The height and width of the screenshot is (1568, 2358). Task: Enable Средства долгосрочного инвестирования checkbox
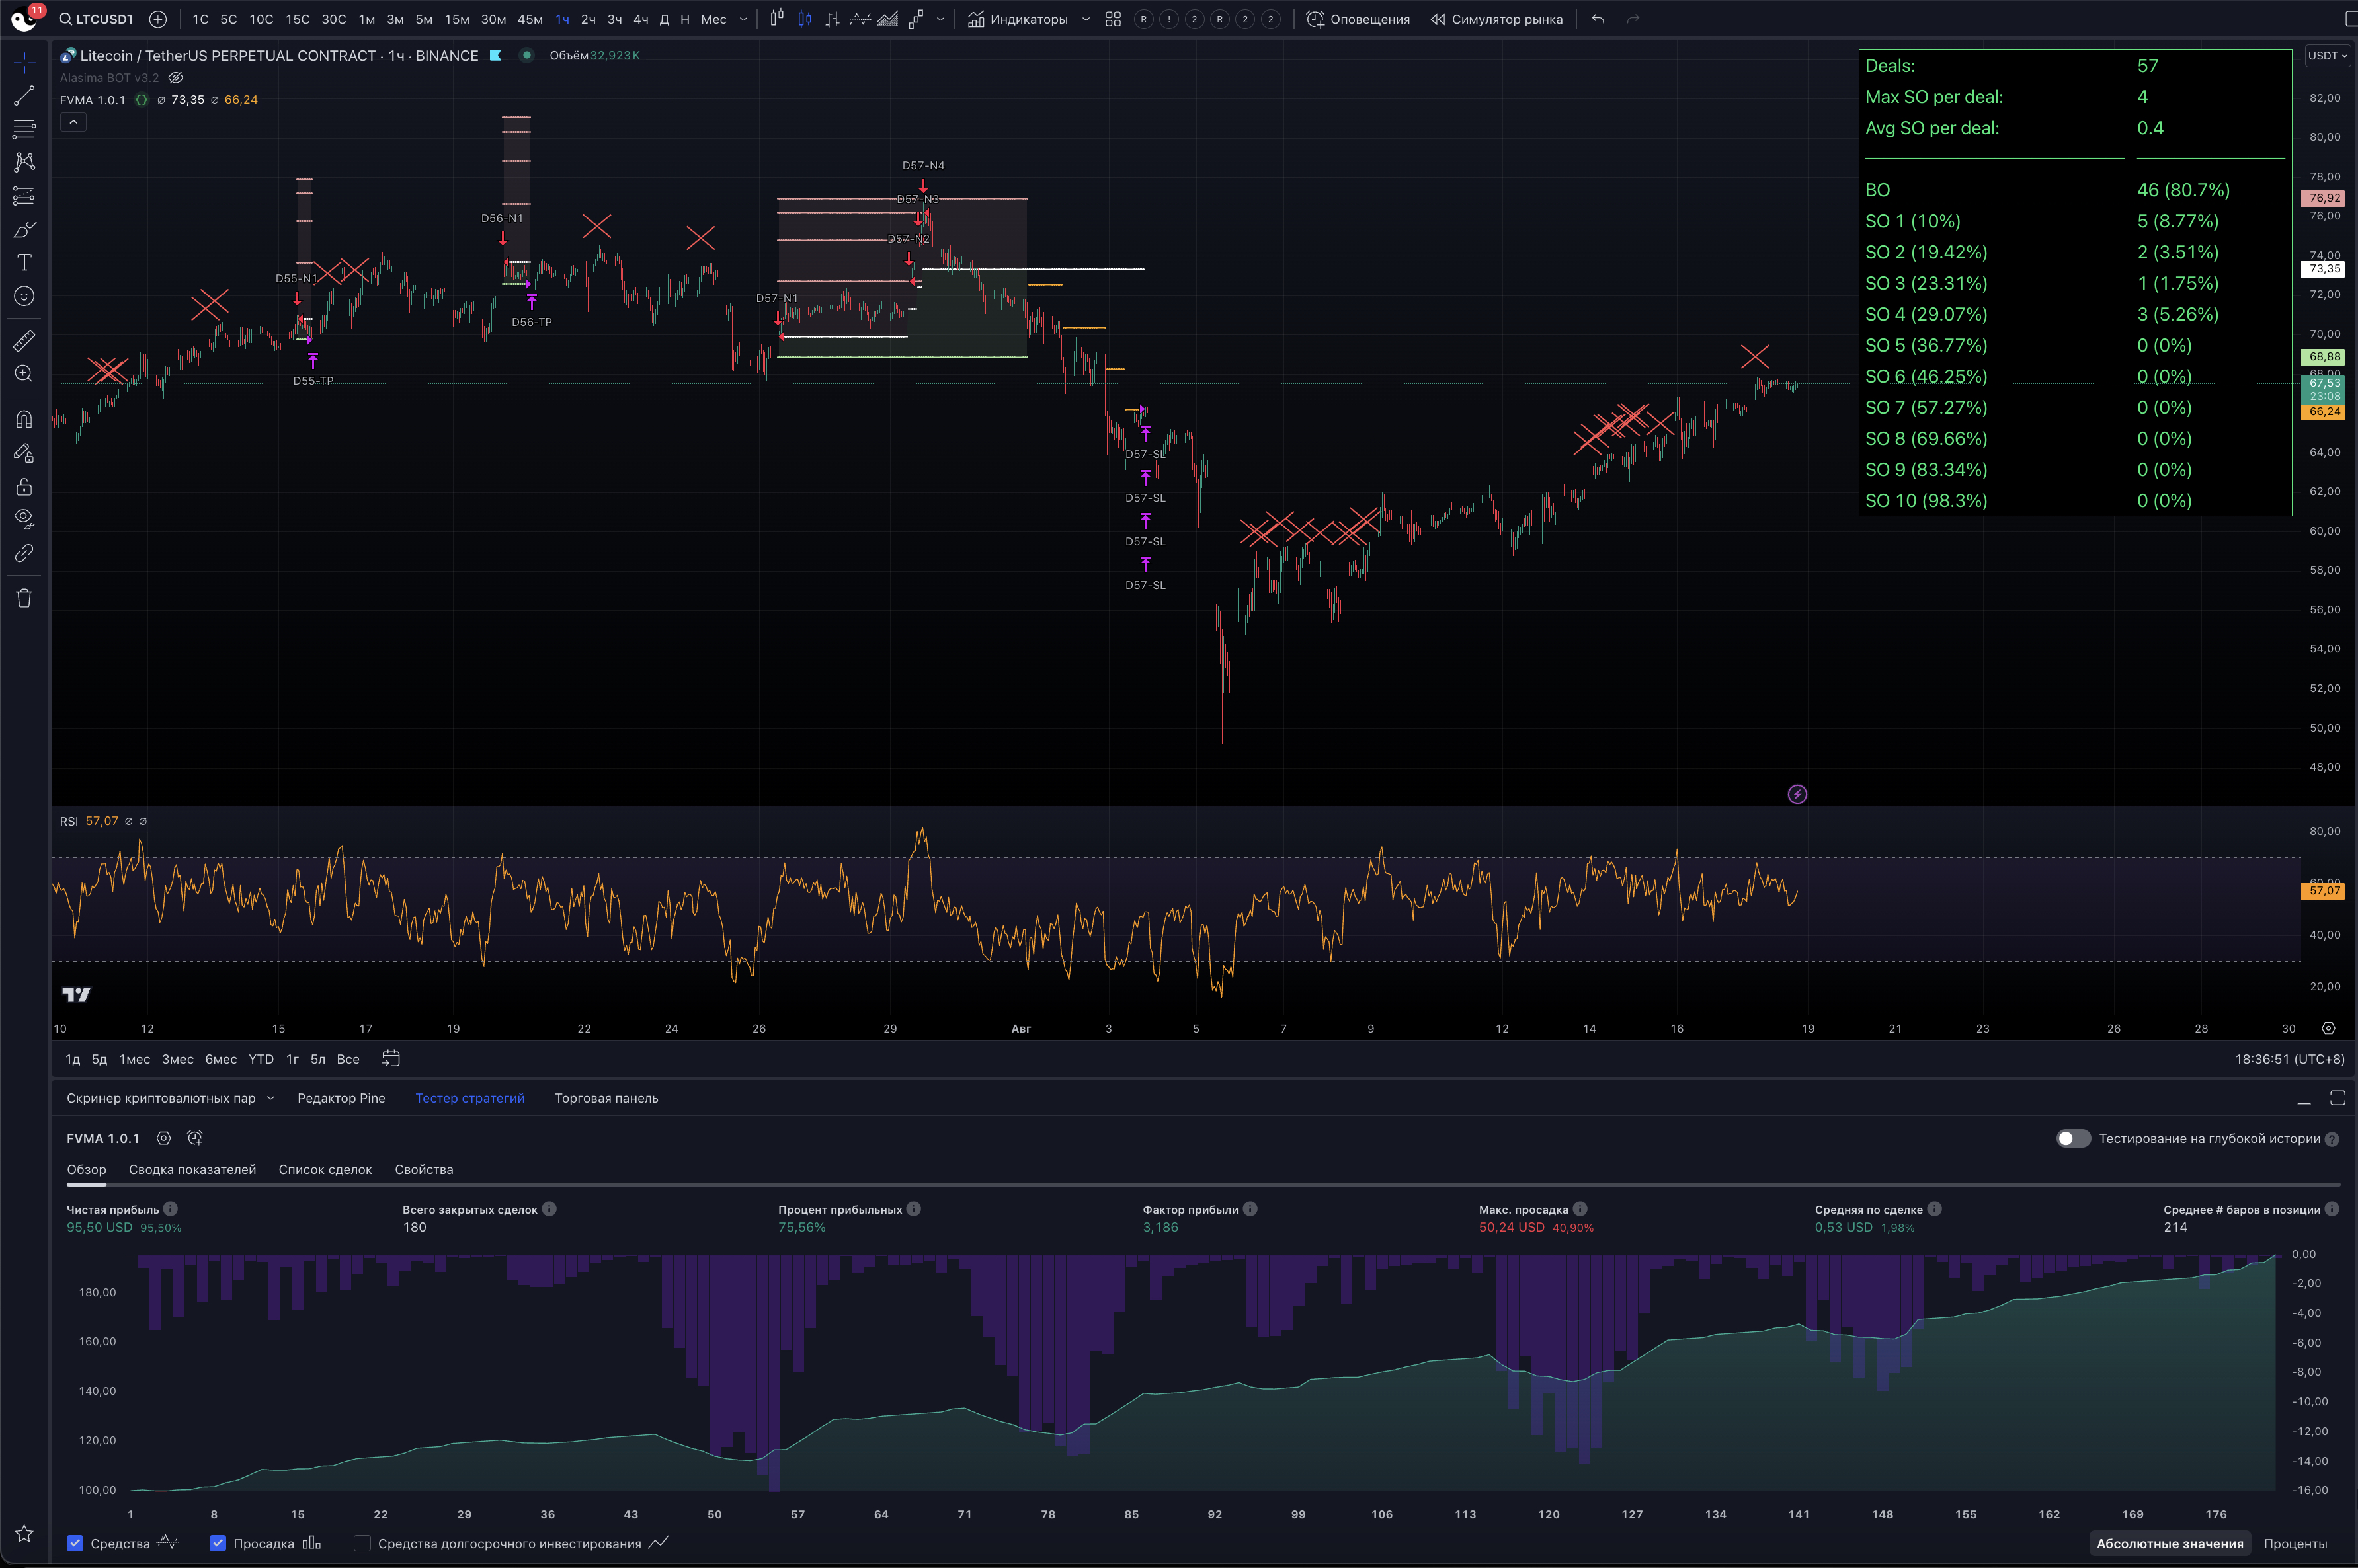click(x=363, y=1543)
